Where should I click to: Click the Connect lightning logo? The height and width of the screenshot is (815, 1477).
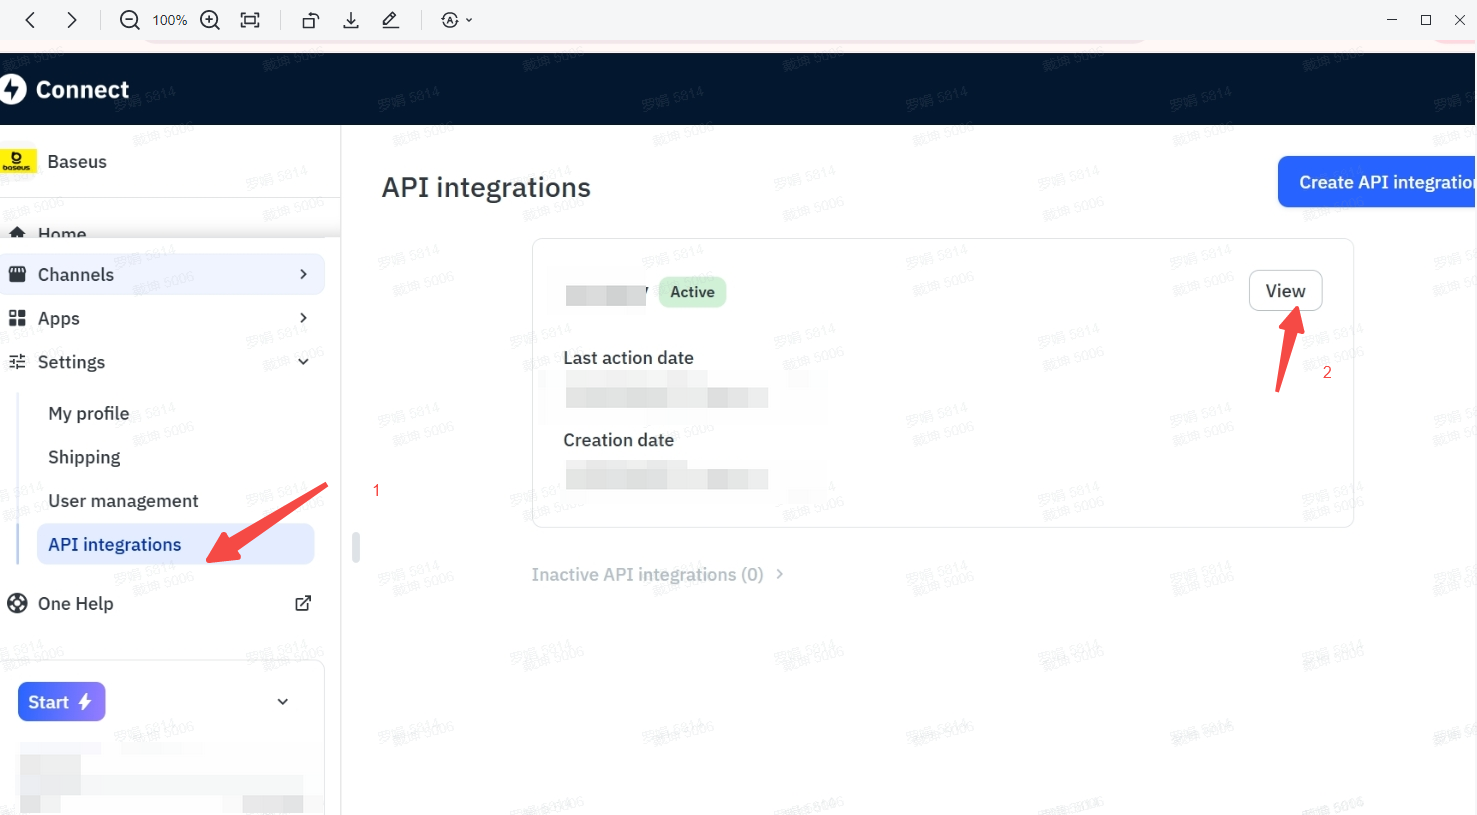coord(13,89)
